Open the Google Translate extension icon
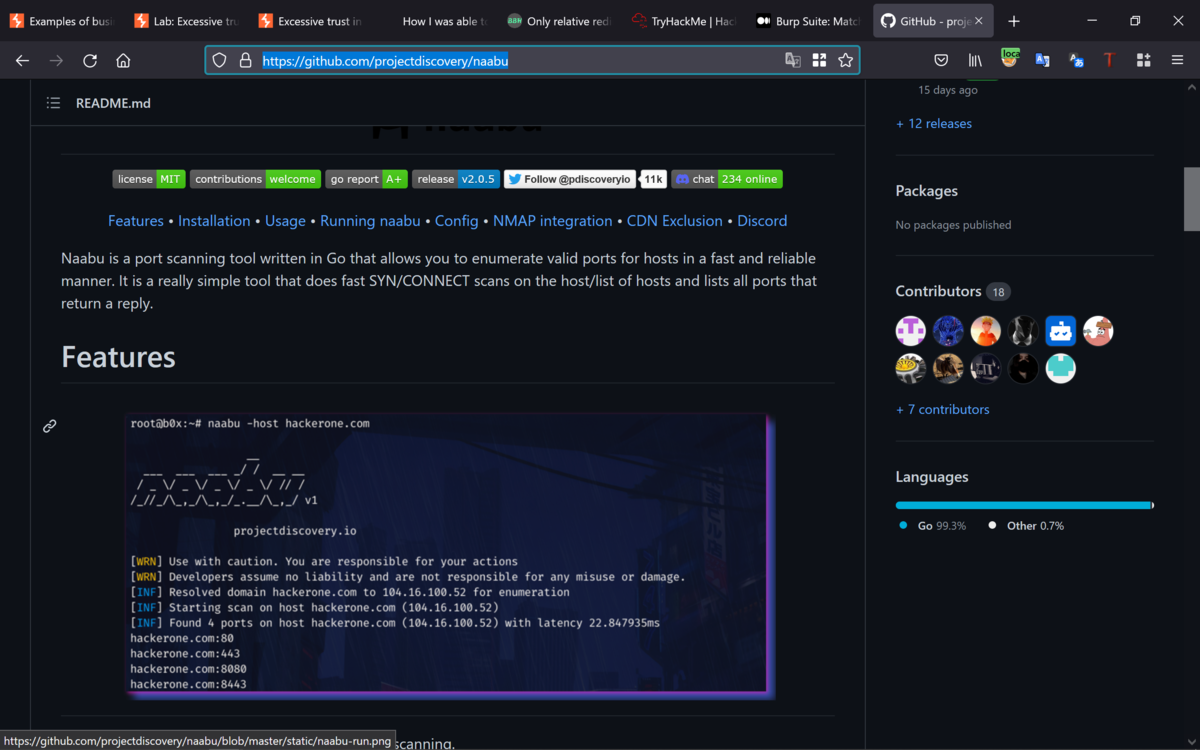This screenshot has width=1200, height=750. coord(1042,60)
